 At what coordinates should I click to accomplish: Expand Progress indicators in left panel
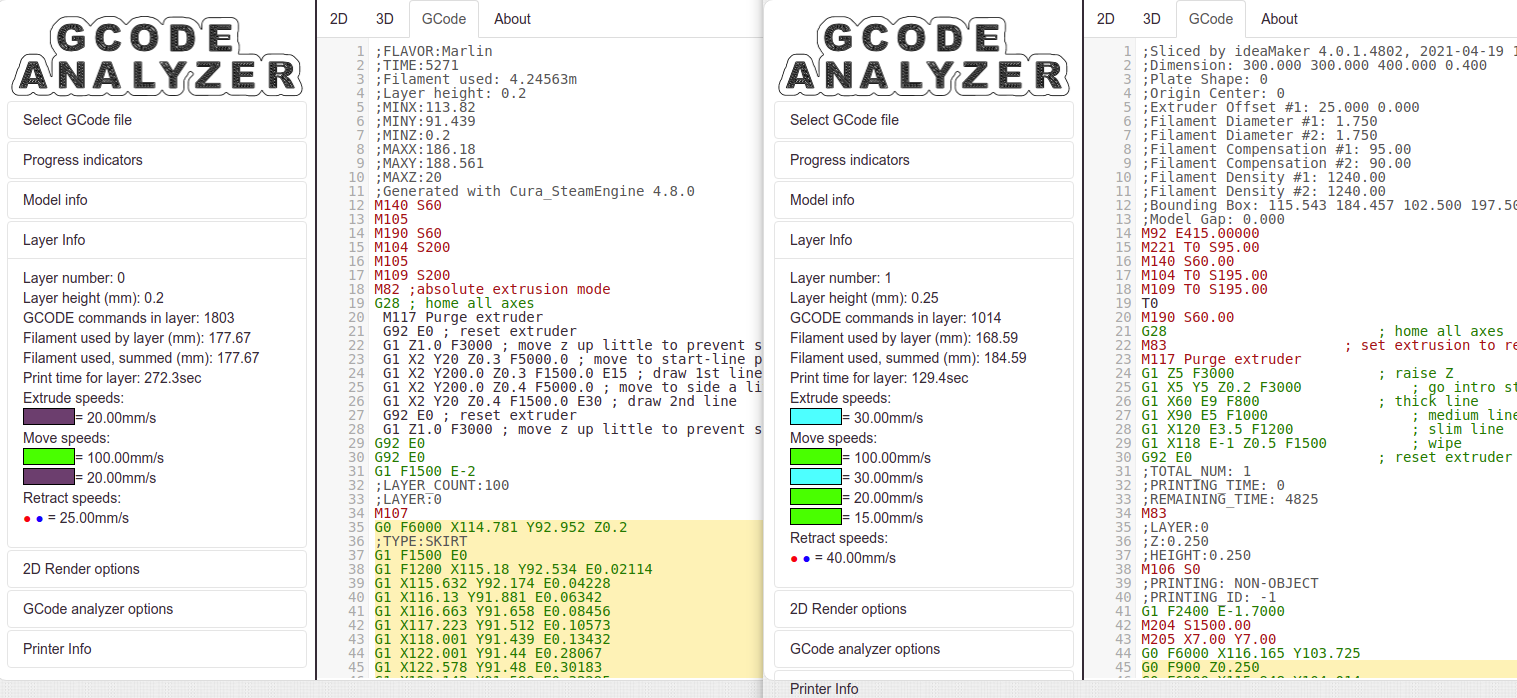(157, 160)
